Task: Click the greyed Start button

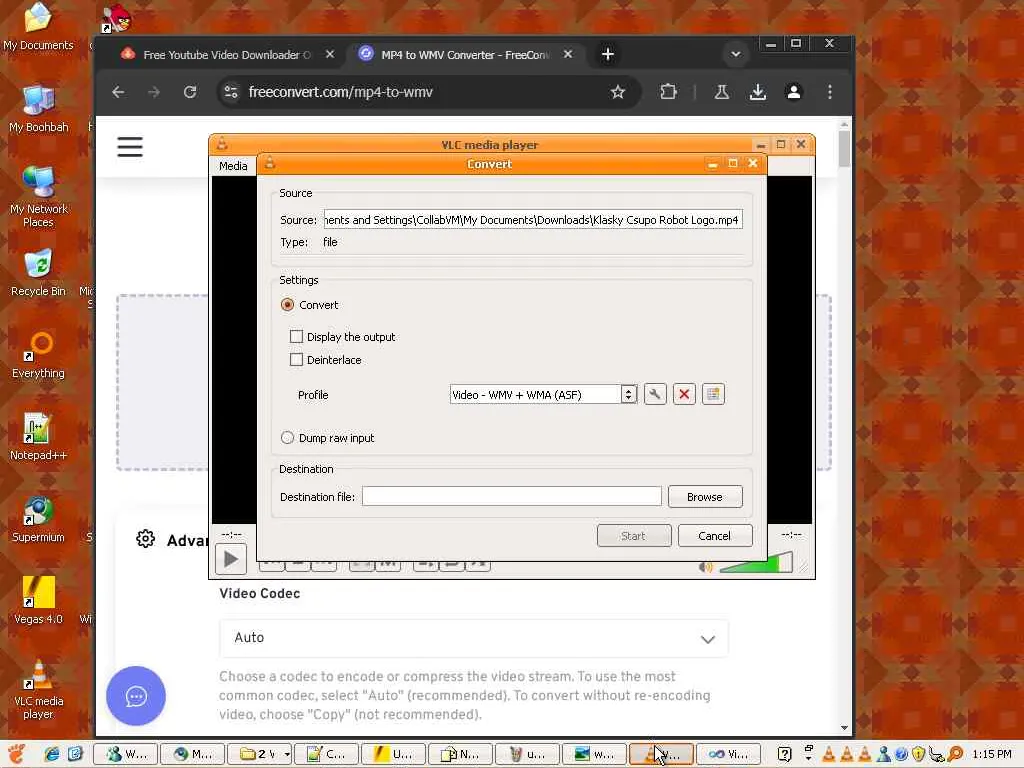Action: point(633,536)
